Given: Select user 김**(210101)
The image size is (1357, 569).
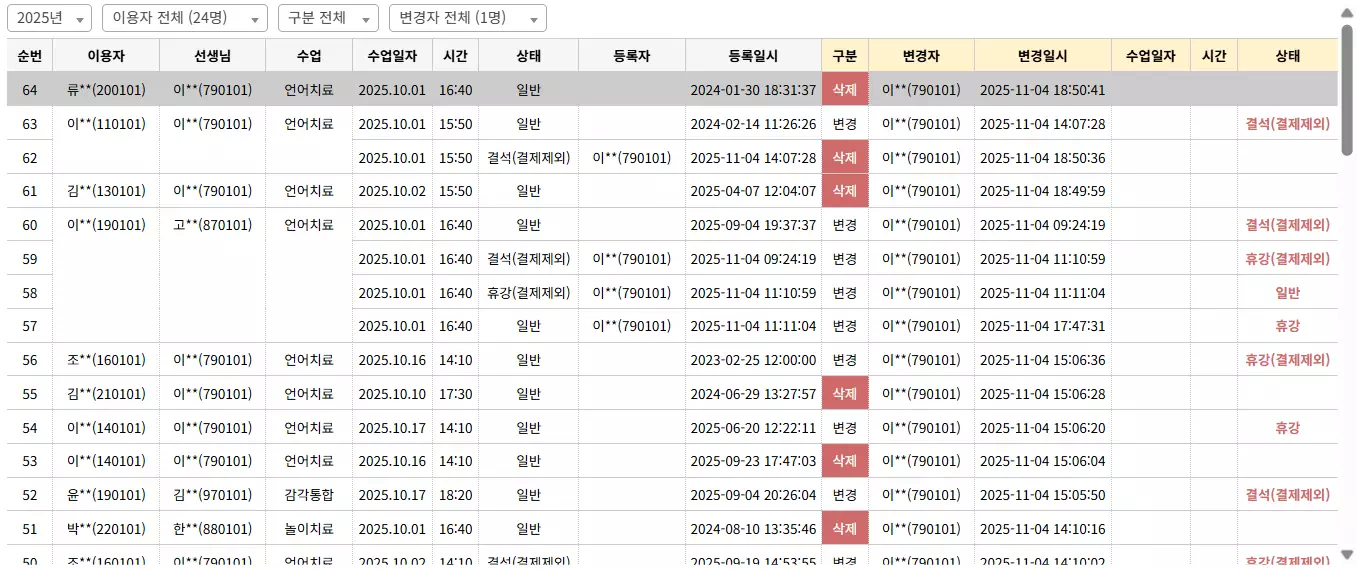Looking at the screenshot, I should tap(106, 394).
